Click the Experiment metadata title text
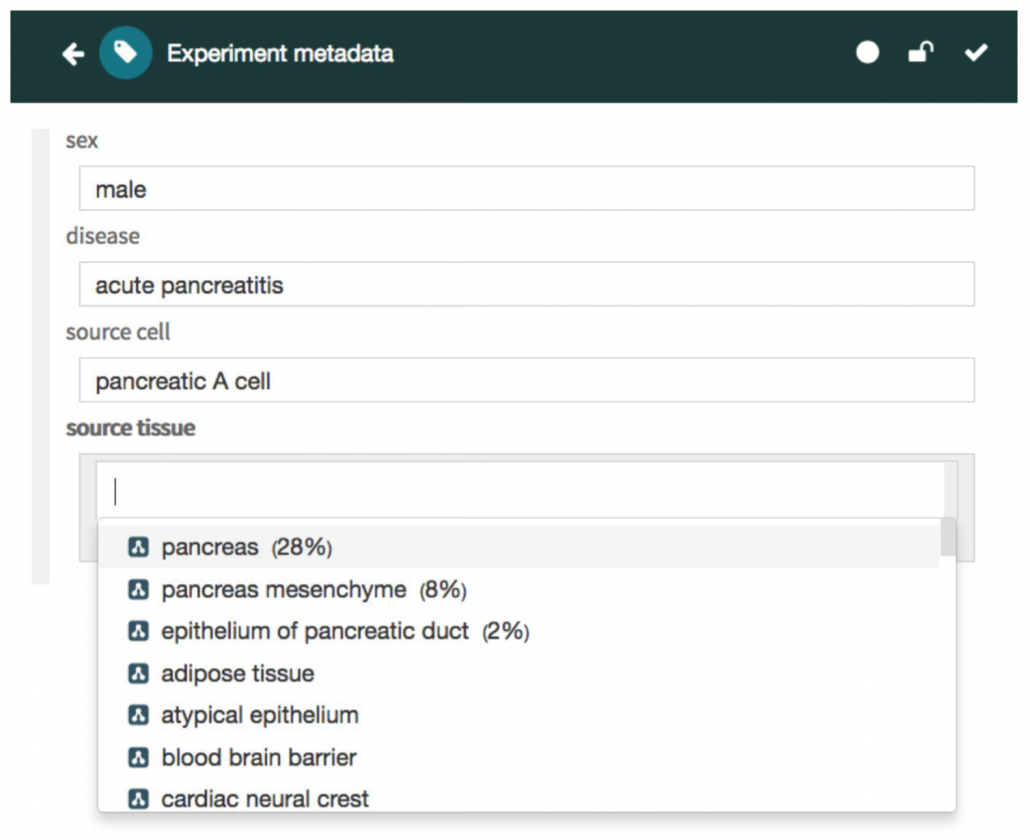Viewport: 1030px width, 840px height. pyautogui.click(x=280, y=53)
